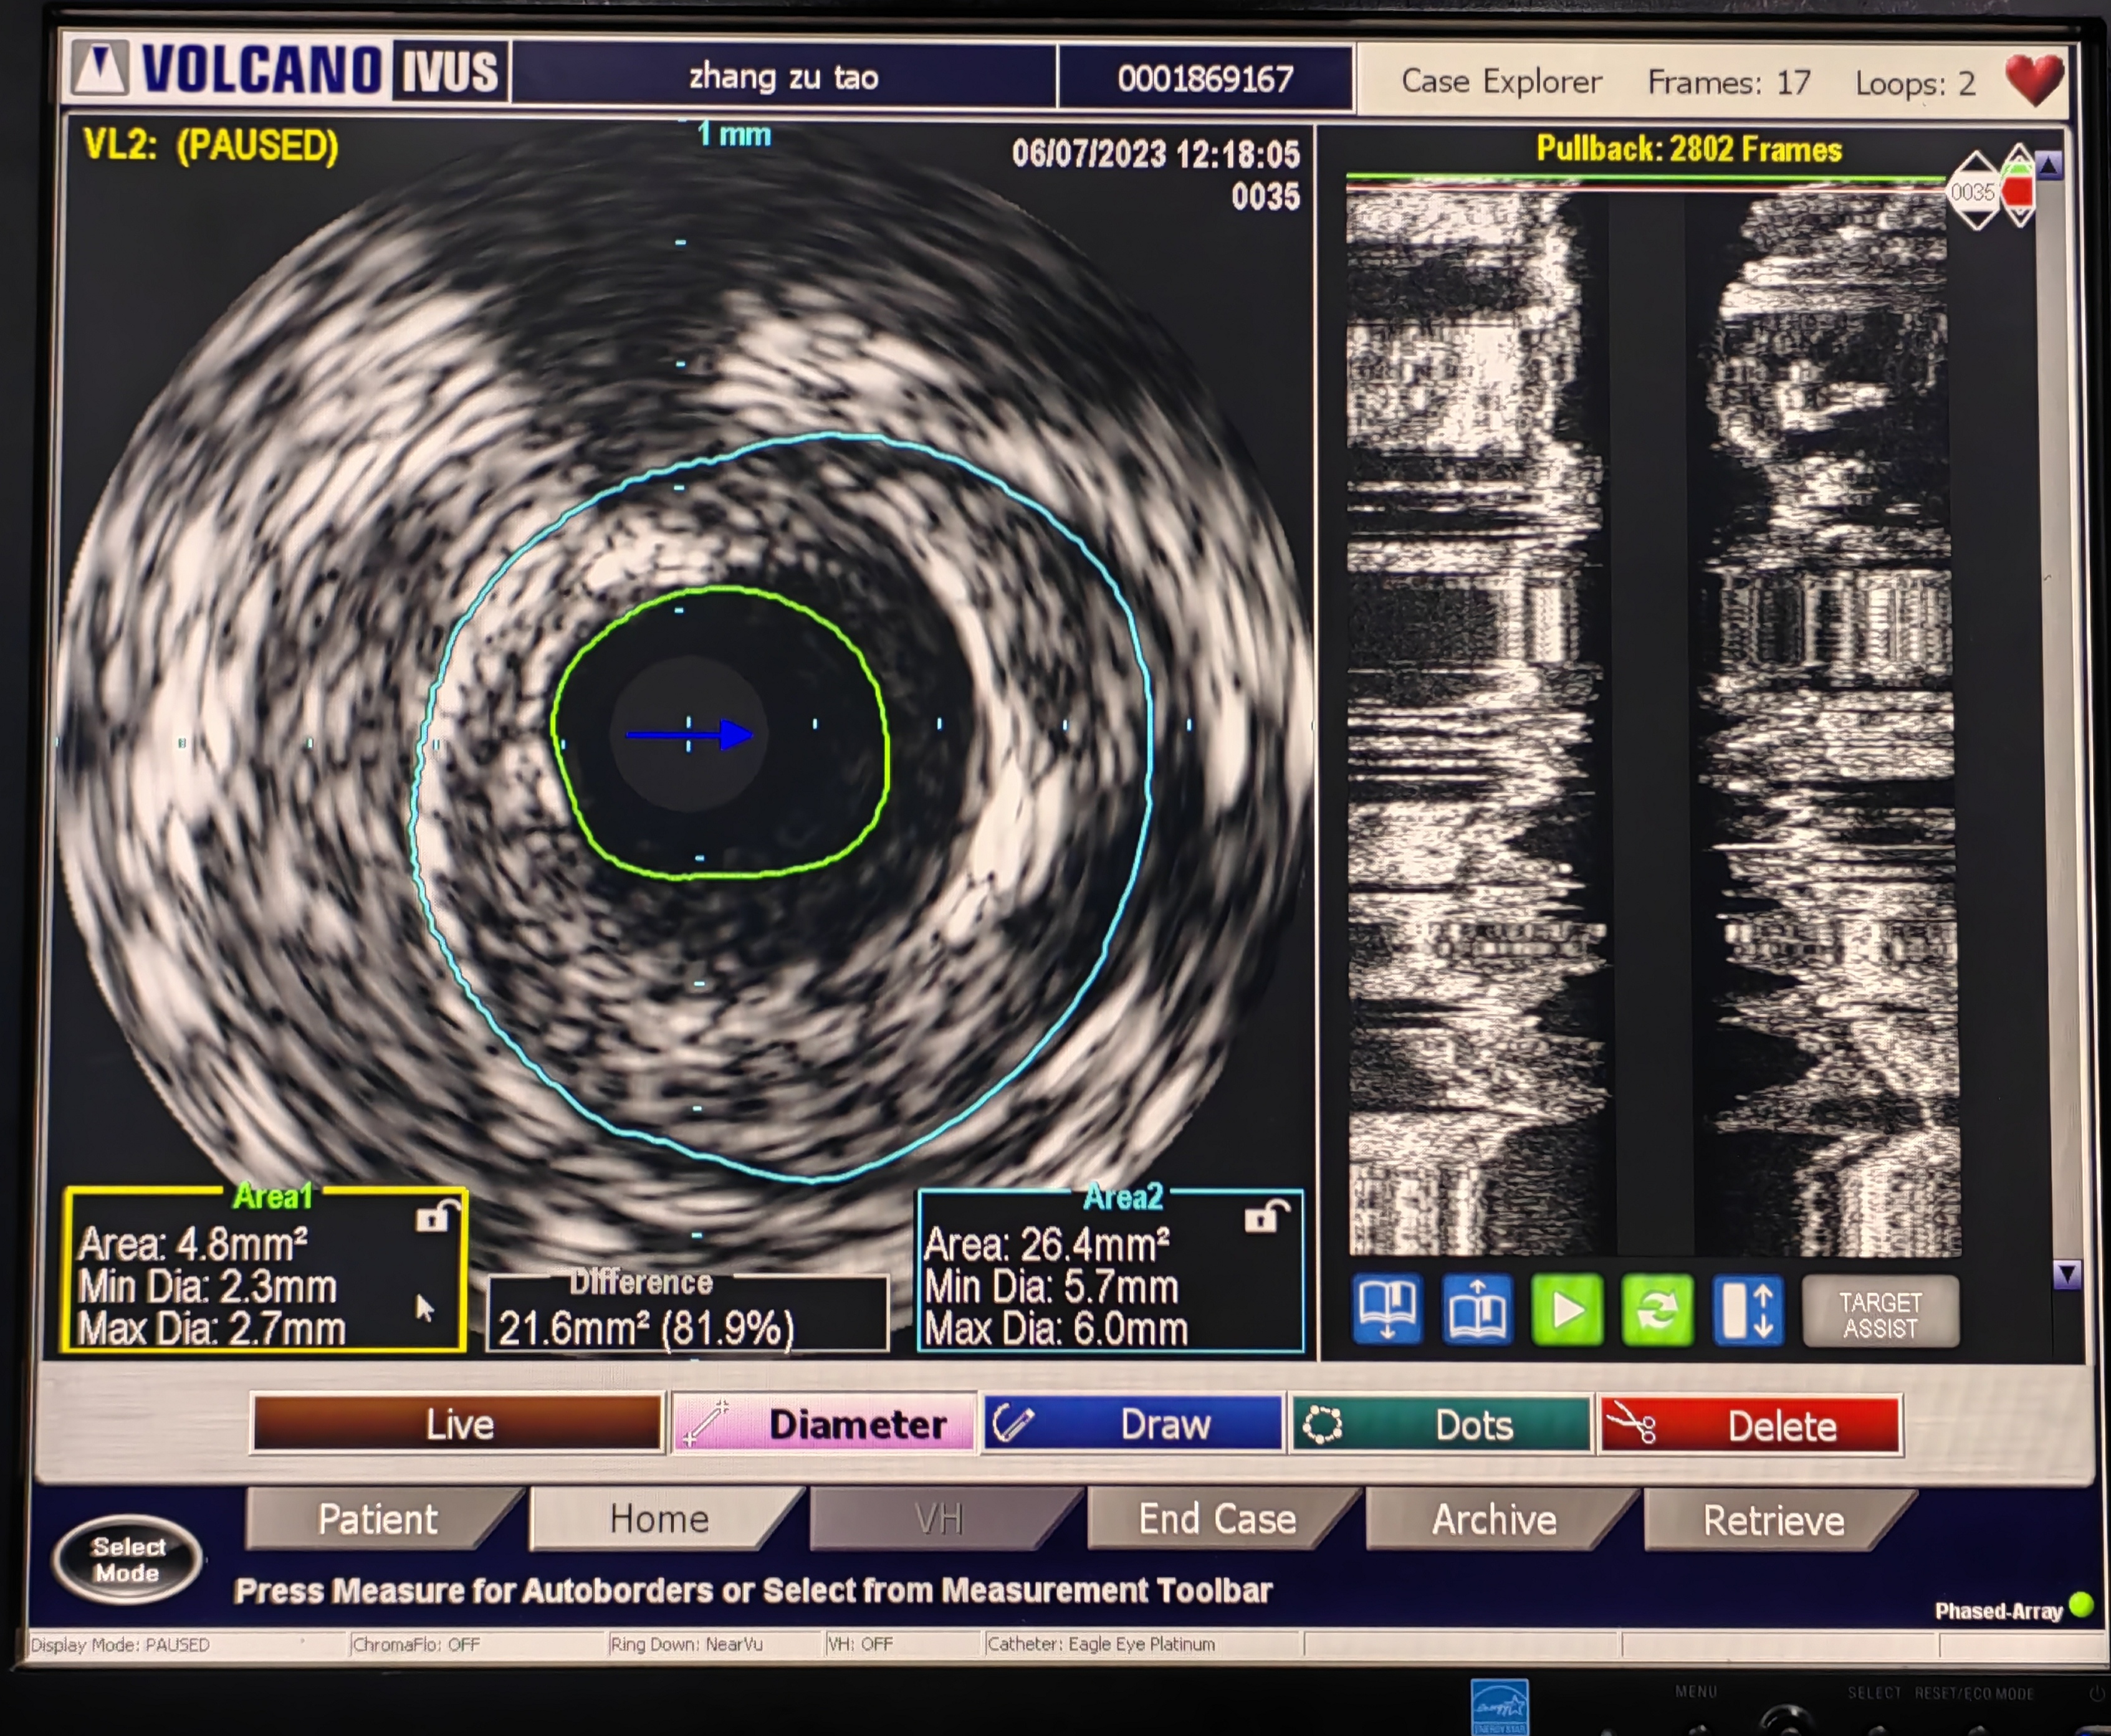2111x1736 pixels.
Task: Click the Volcano logo icon
Action: [x=101, y=68]
